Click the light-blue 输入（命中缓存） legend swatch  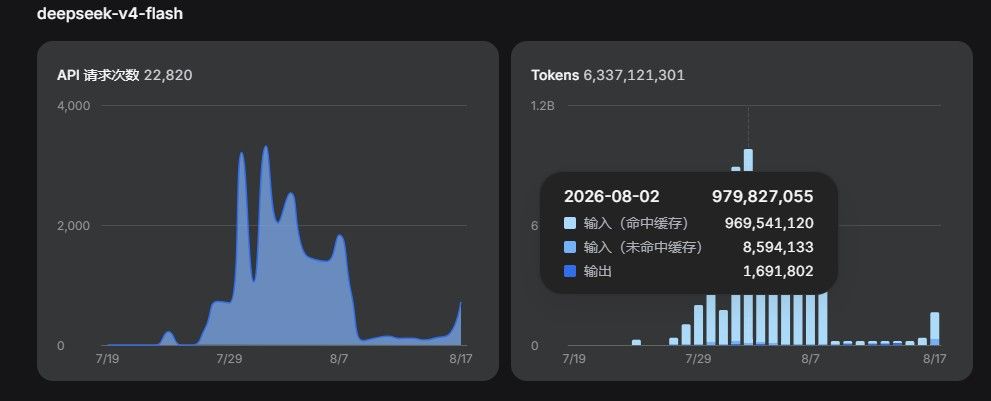[570, 223]
